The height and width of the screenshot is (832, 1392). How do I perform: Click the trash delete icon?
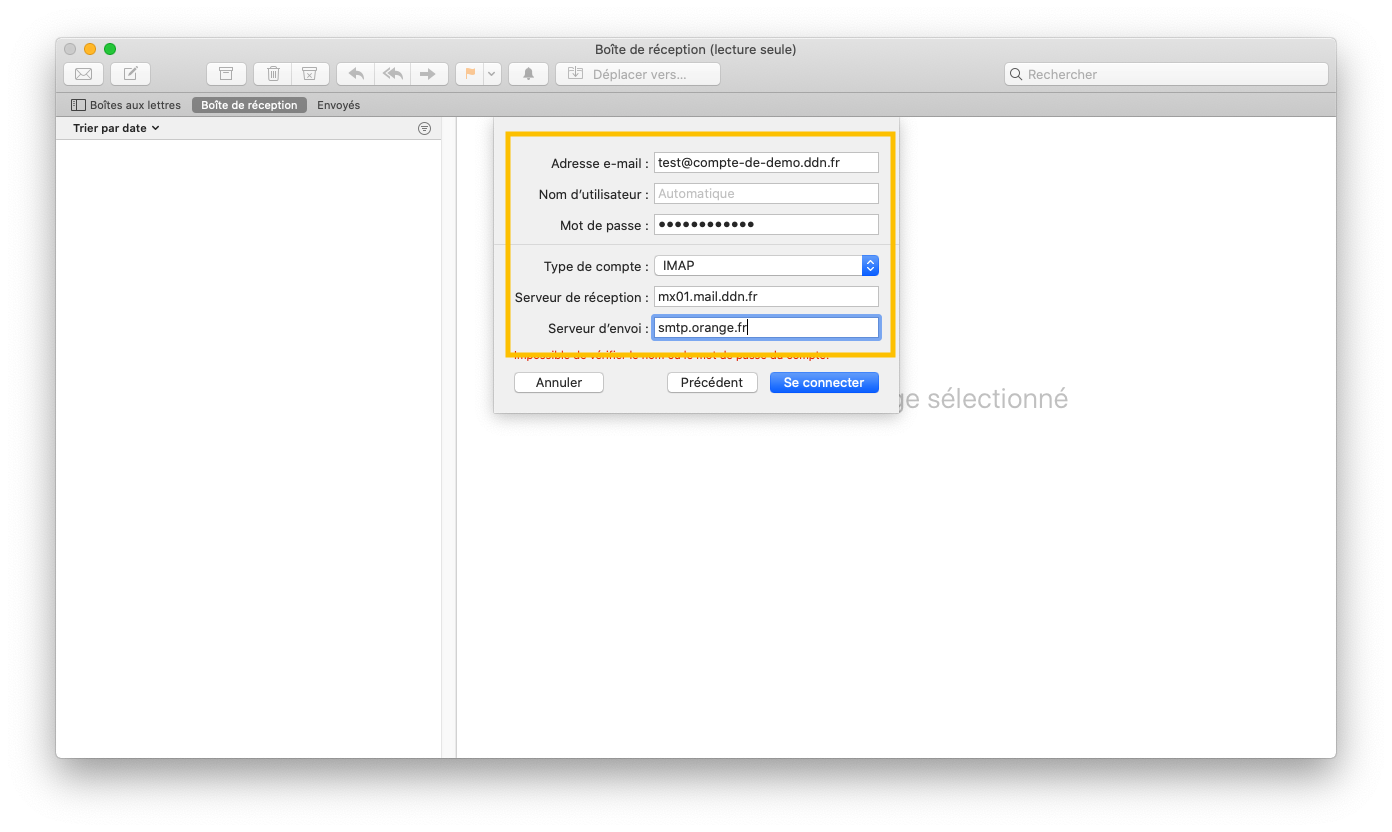(x=273, y=74)
